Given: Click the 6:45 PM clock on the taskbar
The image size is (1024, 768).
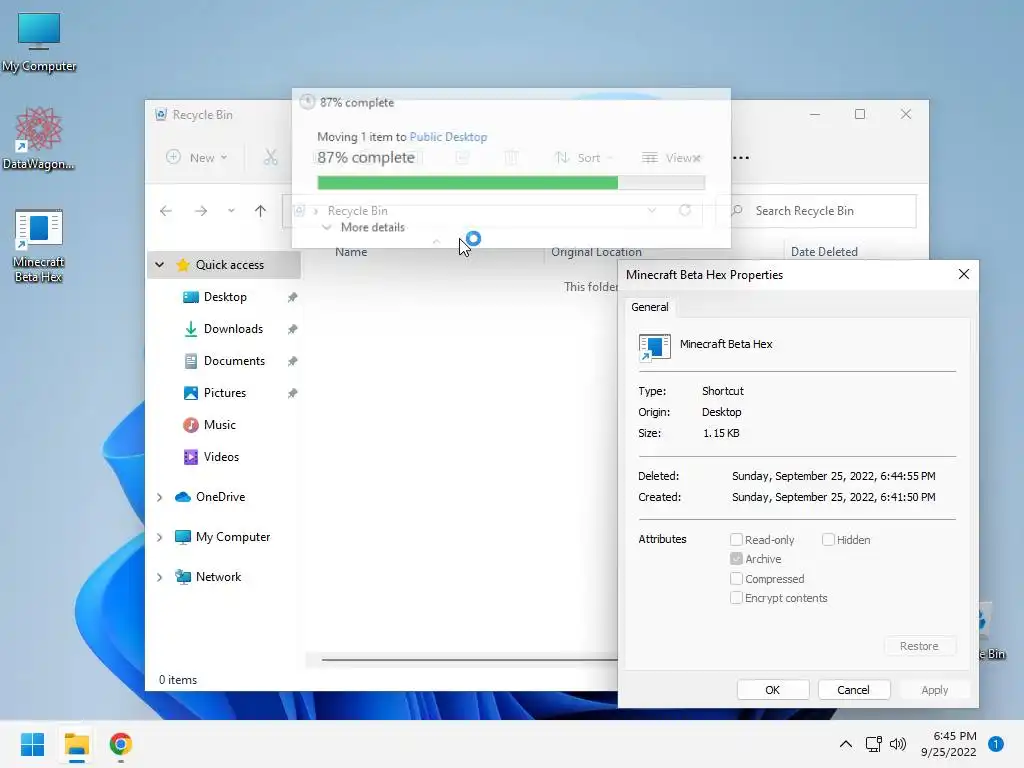Looking at the screenshot, I should click(x=949, y=744).
